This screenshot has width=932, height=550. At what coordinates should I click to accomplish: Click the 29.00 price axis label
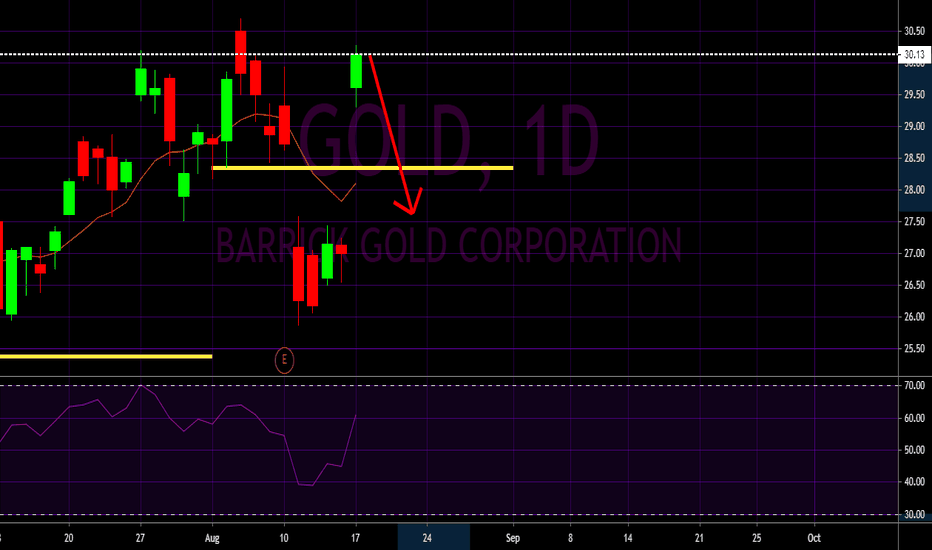pyautogui.click(x=914, y=126)
